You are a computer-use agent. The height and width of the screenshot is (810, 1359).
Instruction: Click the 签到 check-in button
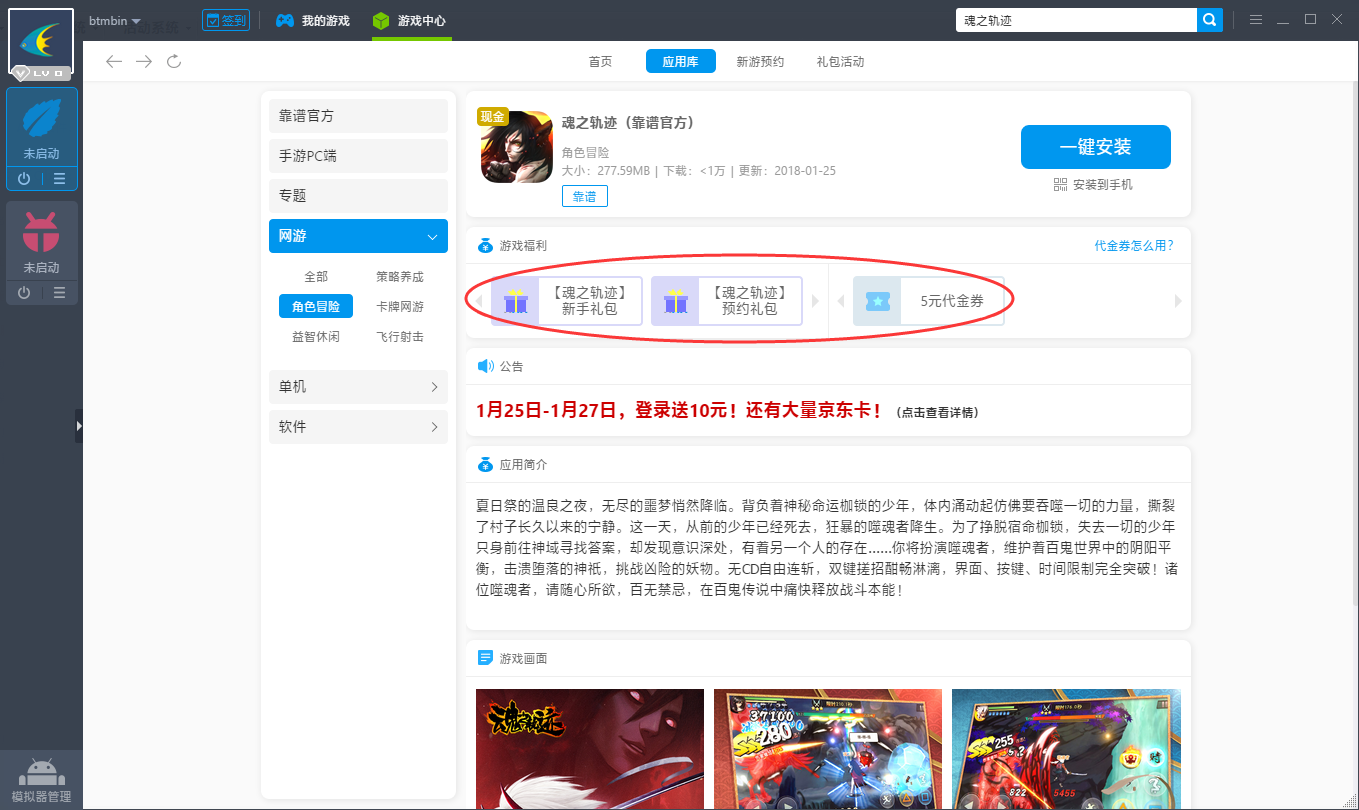pos(226,20)
